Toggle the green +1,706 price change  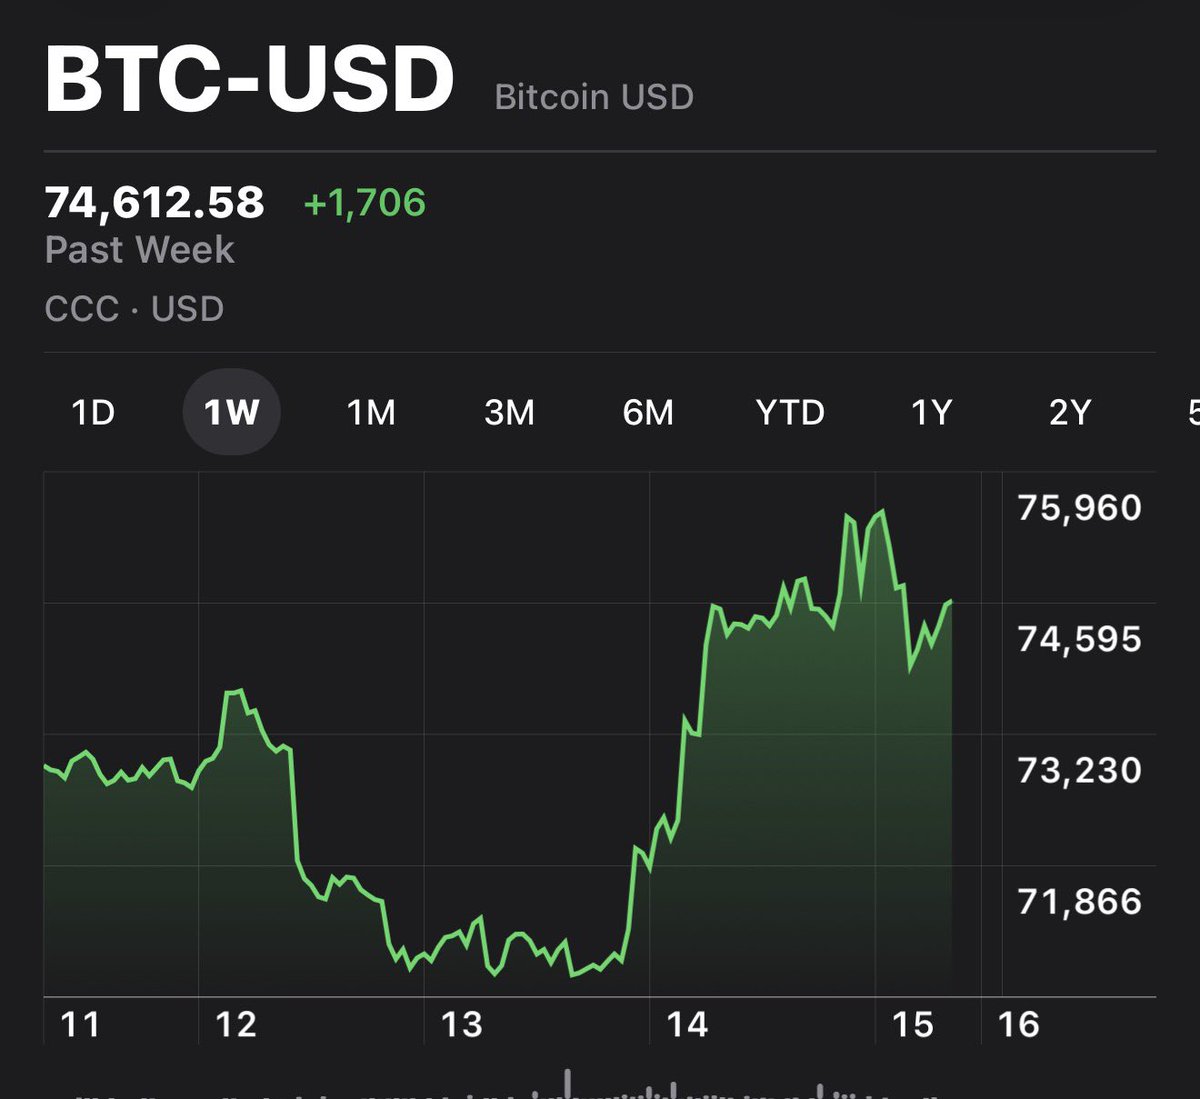tap(365, 203)
